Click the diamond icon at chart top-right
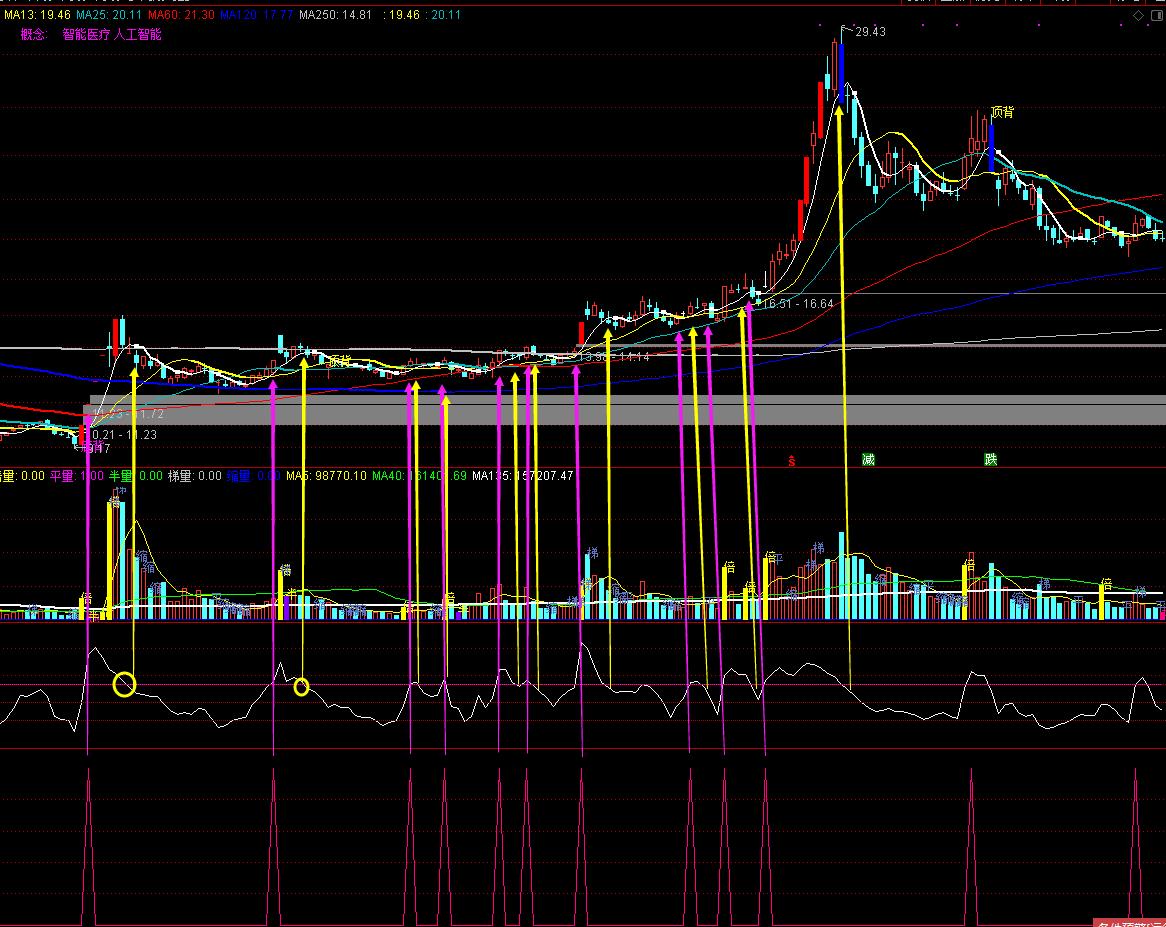The image size is (1166, 927). pos(1137,16)
